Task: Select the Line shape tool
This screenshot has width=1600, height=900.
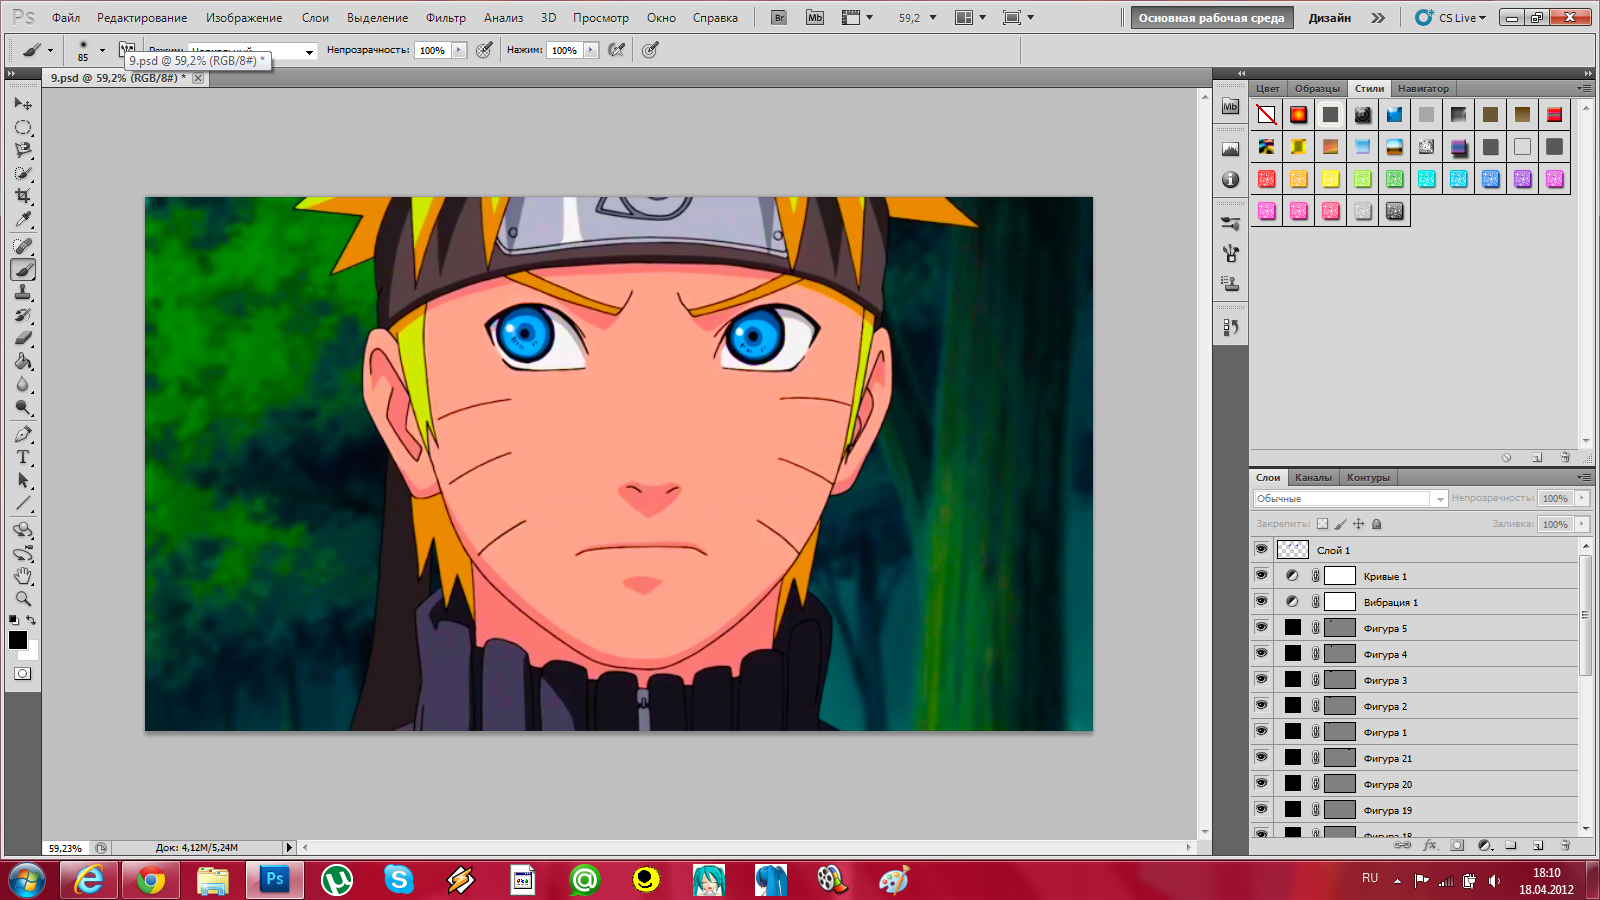Action: [23, 503]
